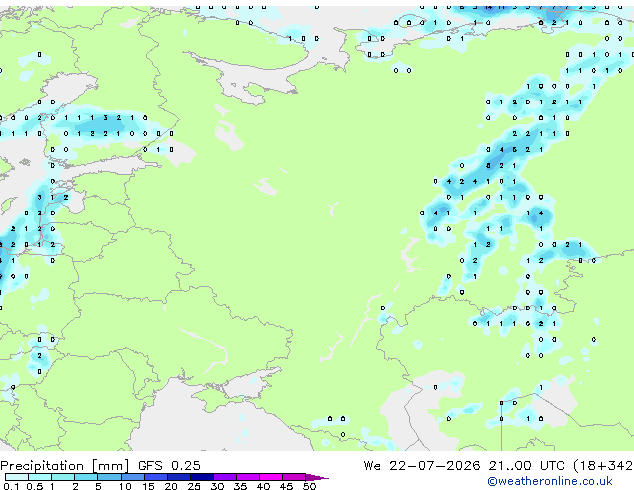The height and width of the screenshot is (490, 634).
Task: Click the "30" legend label
Action: 217,486
